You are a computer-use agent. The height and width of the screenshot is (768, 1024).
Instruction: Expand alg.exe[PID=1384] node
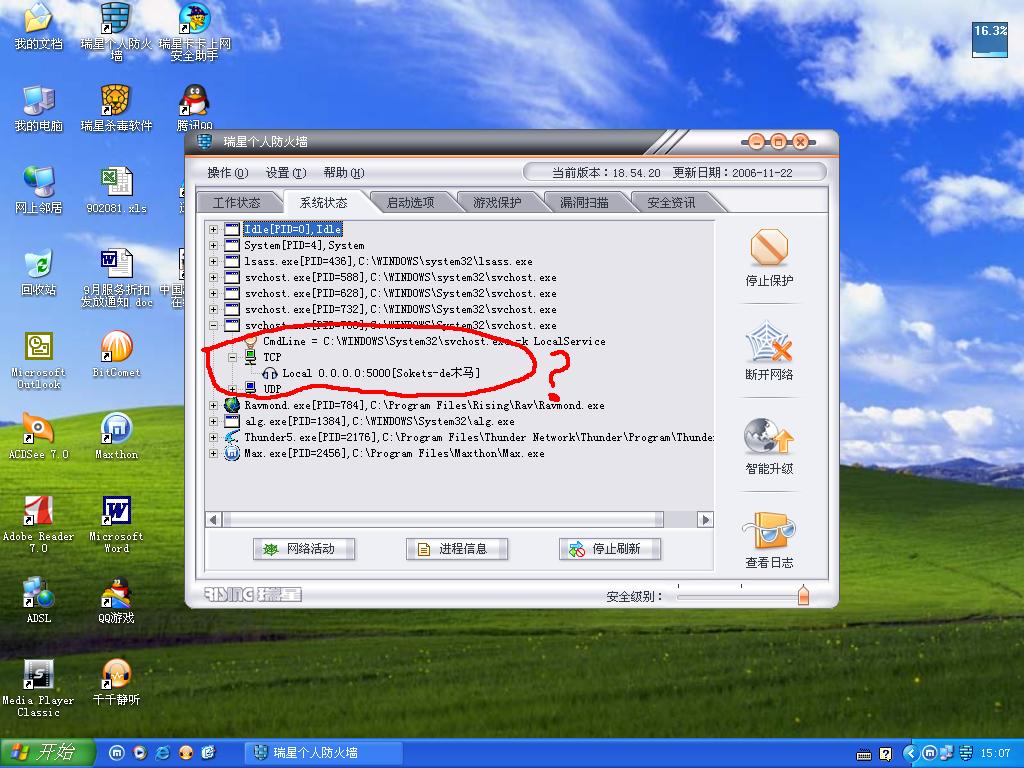[x=214, y=421]
